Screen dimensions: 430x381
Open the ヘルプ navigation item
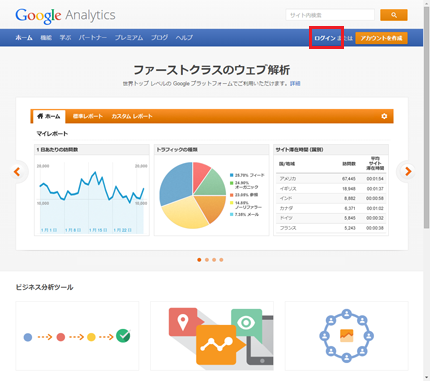[184, 38]
